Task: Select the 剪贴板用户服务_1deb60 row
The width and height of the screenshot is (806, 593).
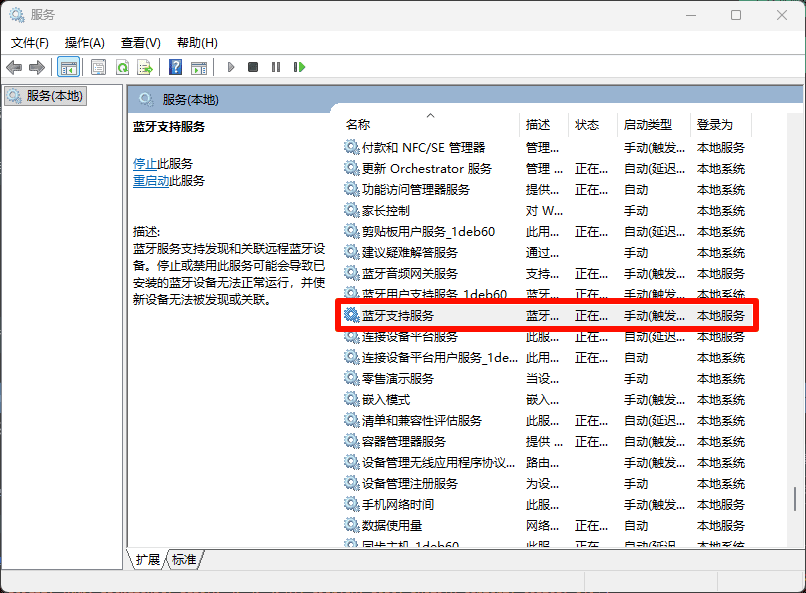Action: click(547, 232)
